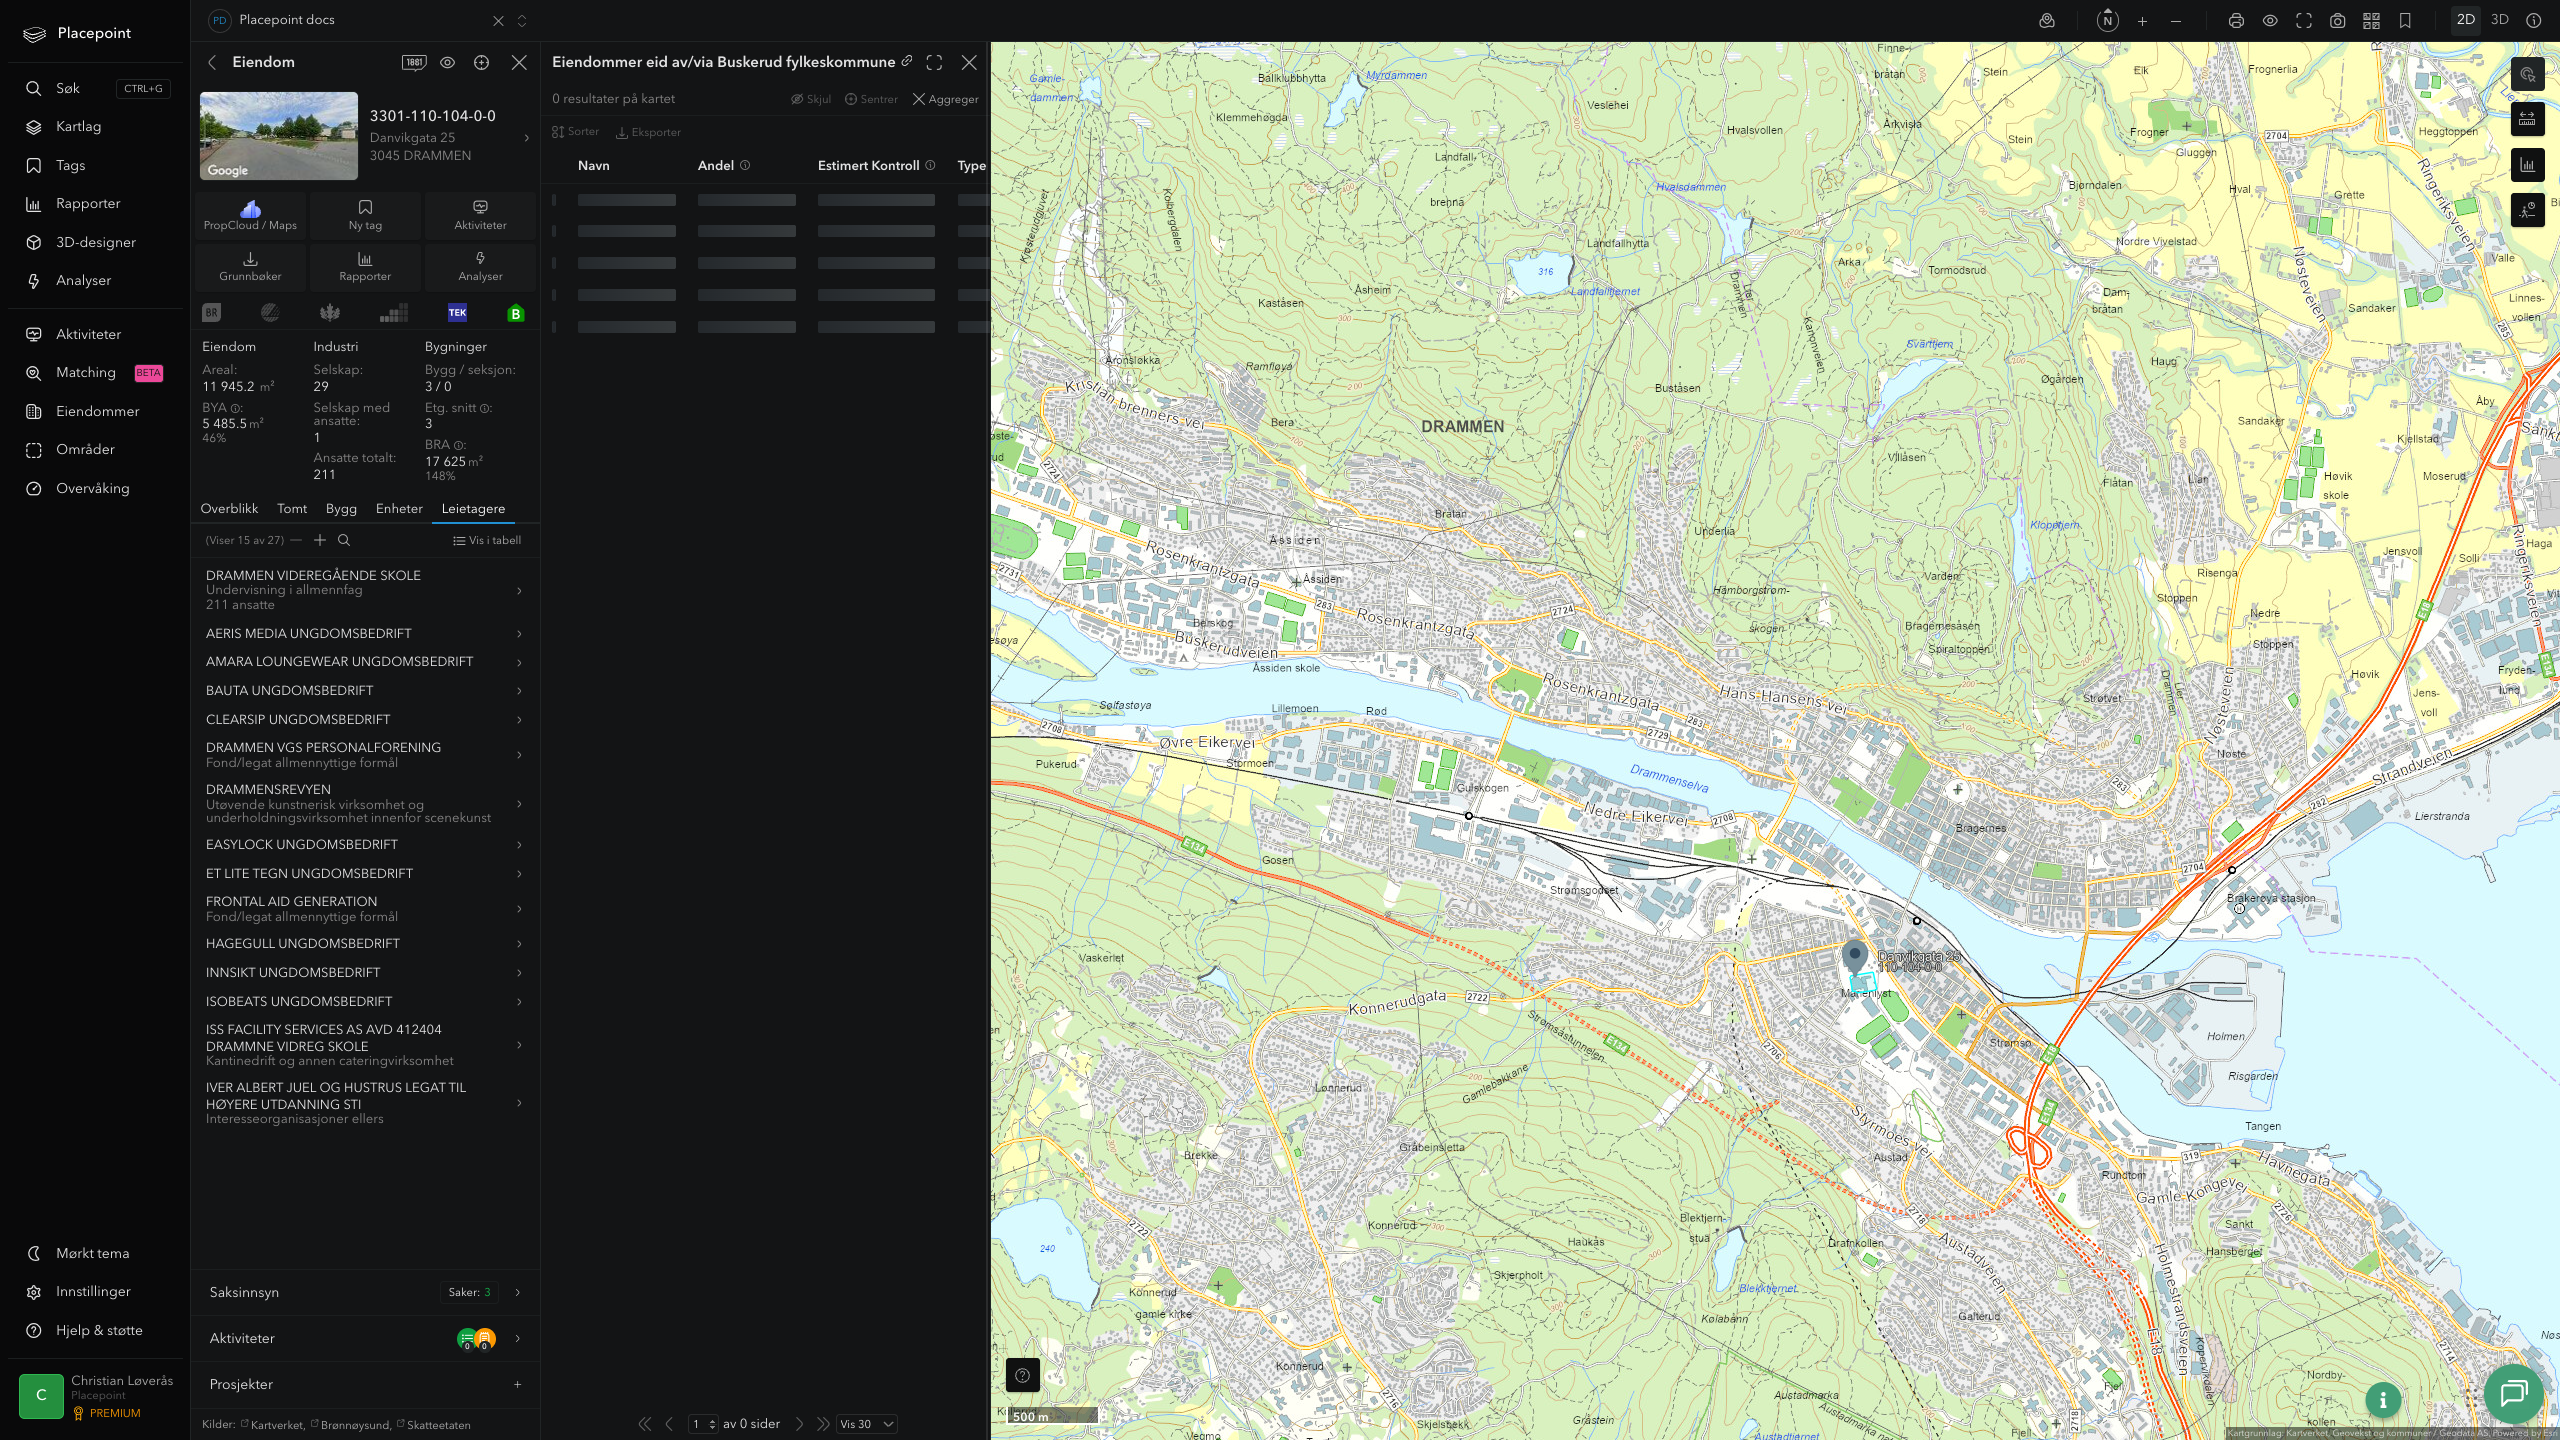Add a project with Prosjekter plus
Image resolution: width=2560 pixels, height=1440 pixels.
pyautogui.click(x=517, y=1384)
